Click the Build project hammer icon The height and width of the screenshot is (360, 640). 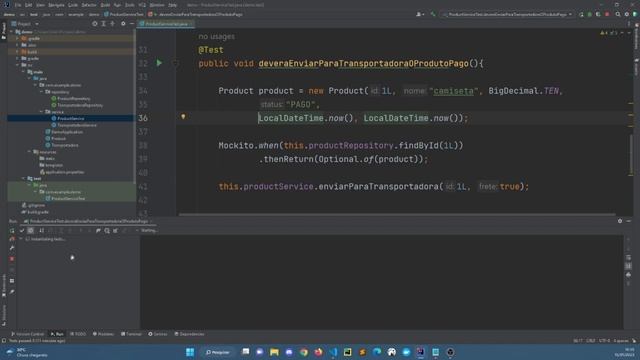[x=433, y=14]
